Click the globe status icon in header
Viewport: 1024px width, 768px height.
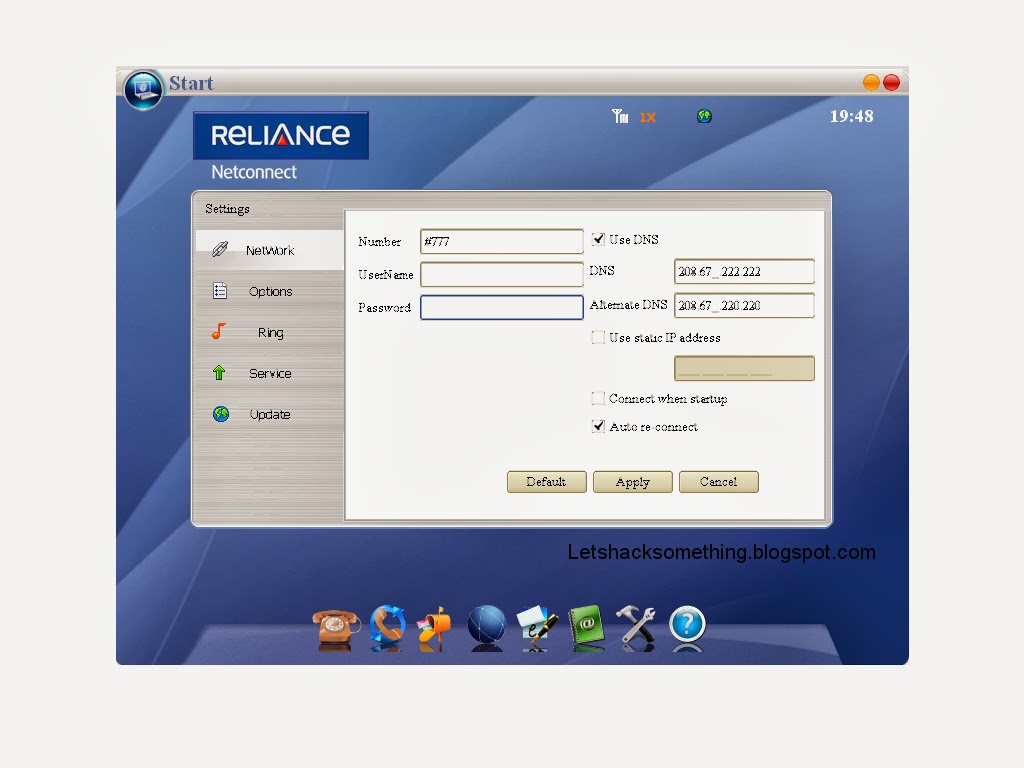tap(704, 116)
